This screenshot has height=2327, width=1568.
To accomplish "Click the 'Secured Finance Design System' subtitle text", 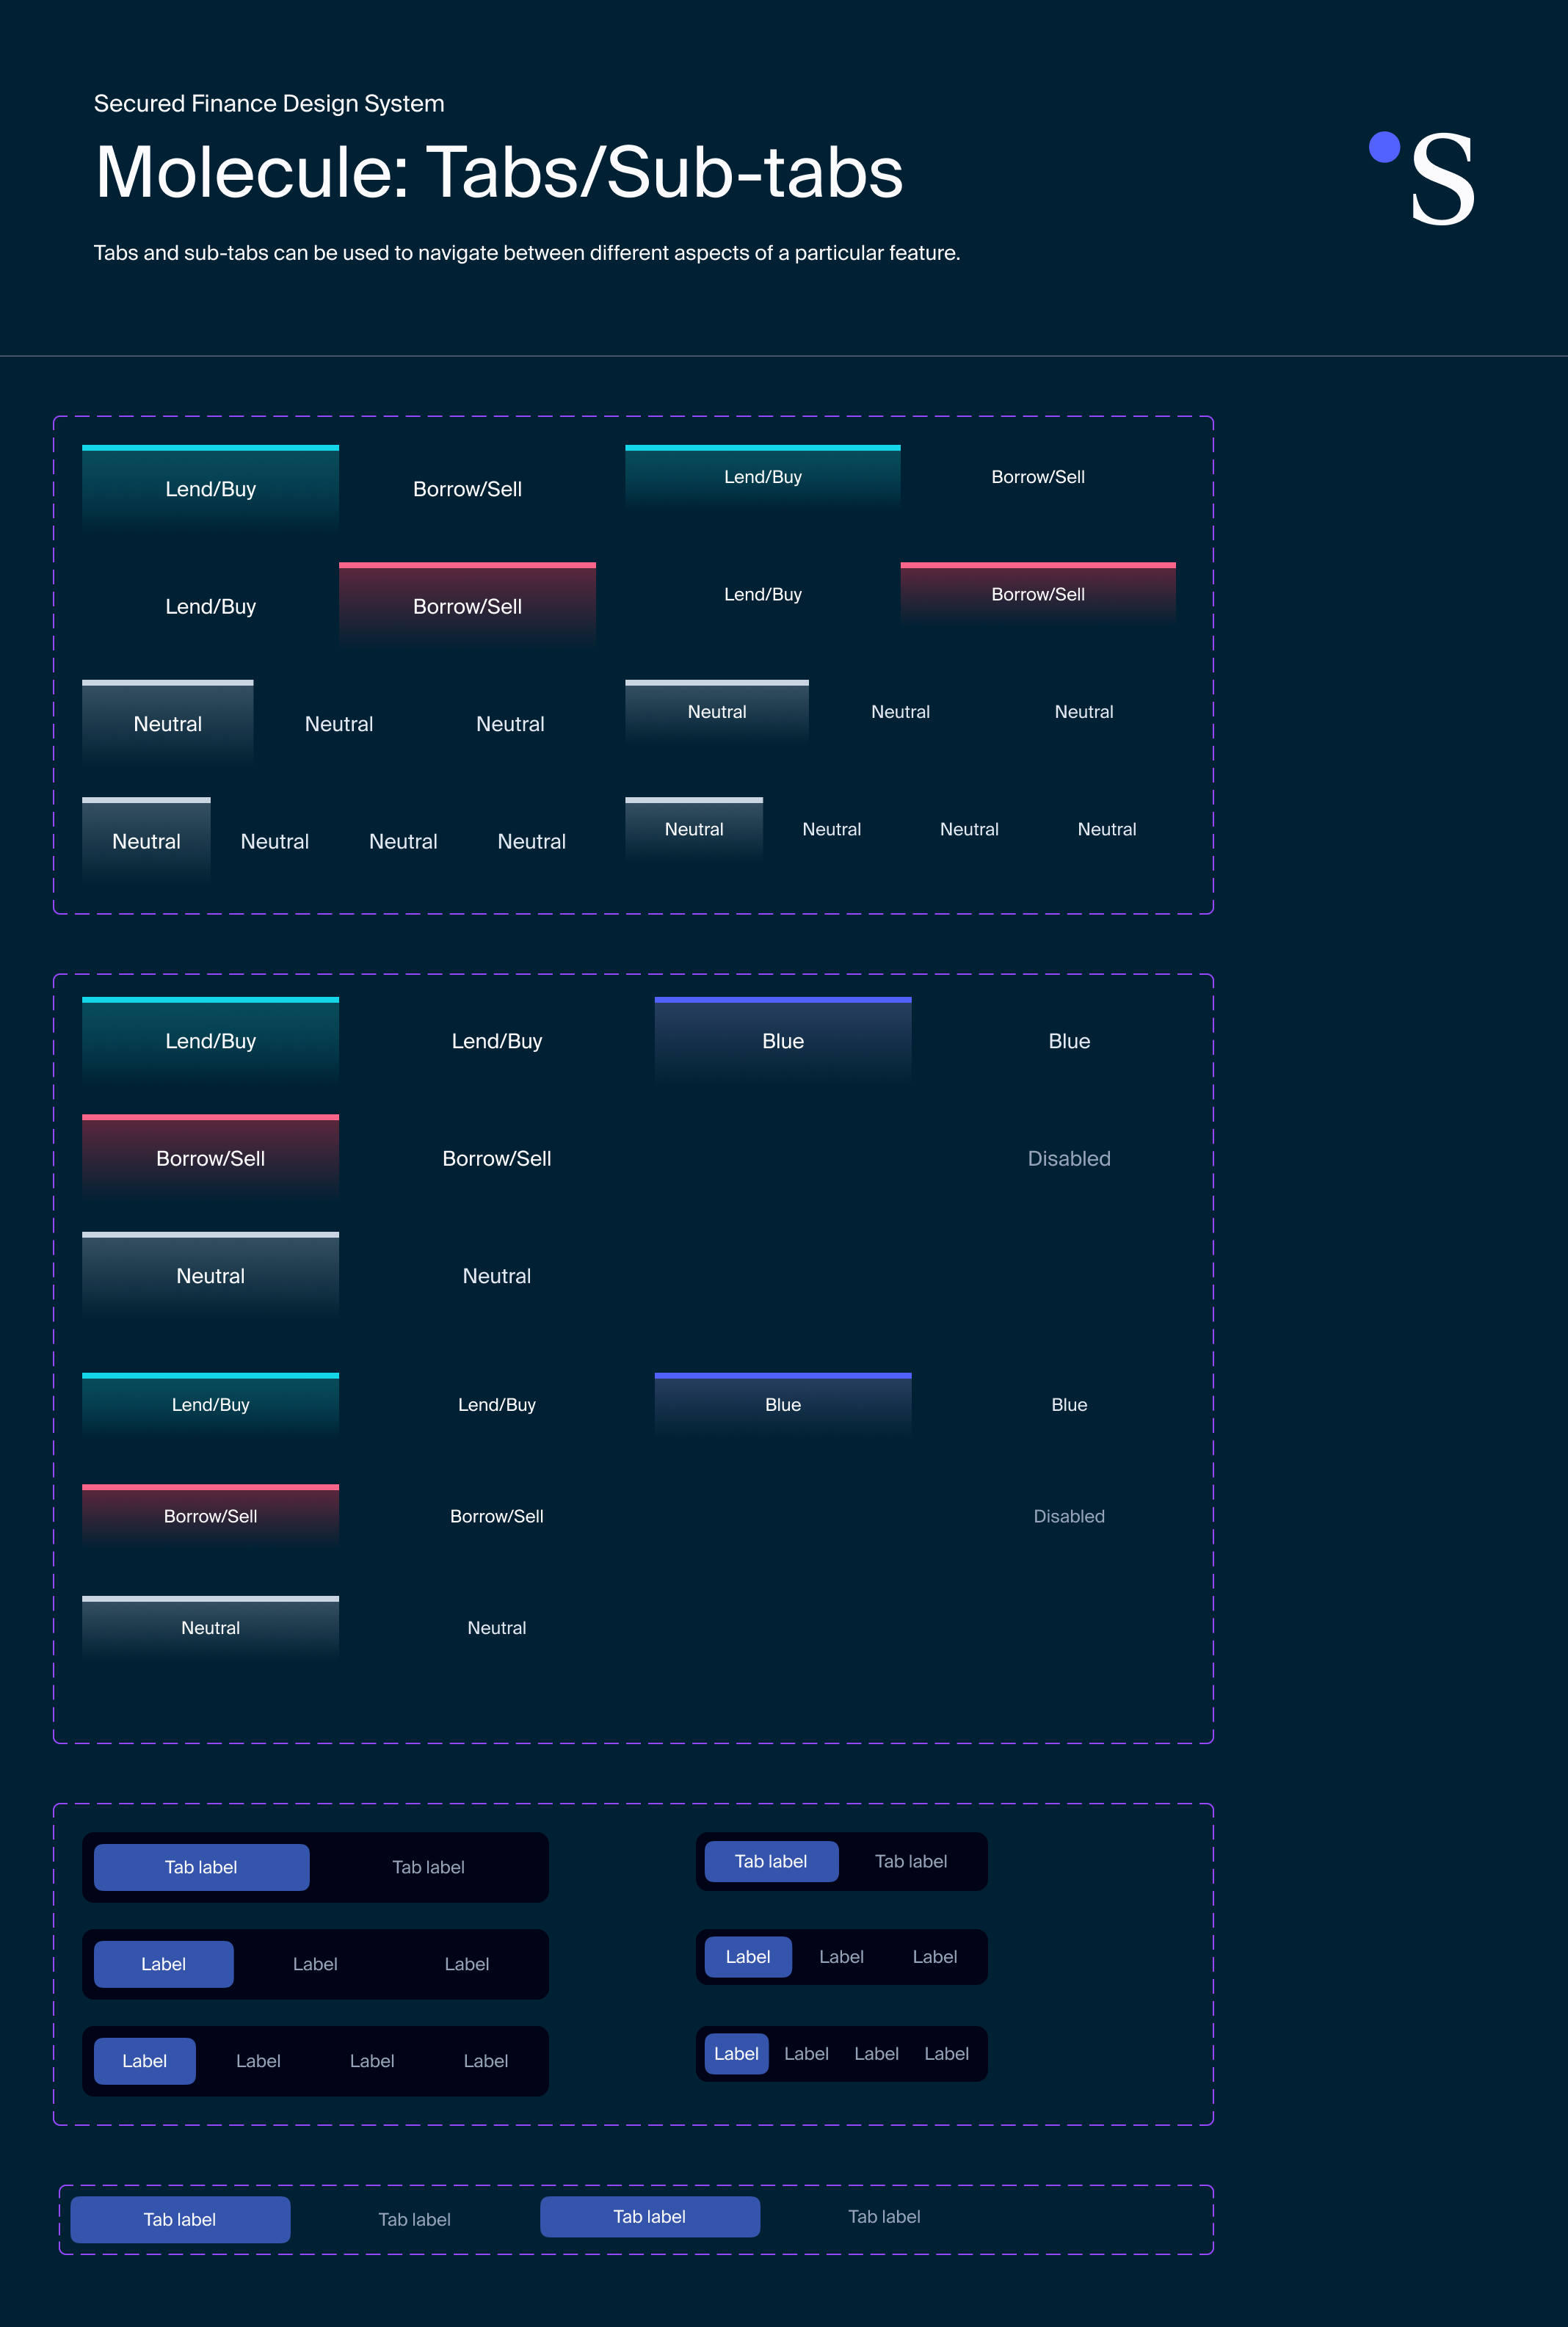I will point(269,104).
